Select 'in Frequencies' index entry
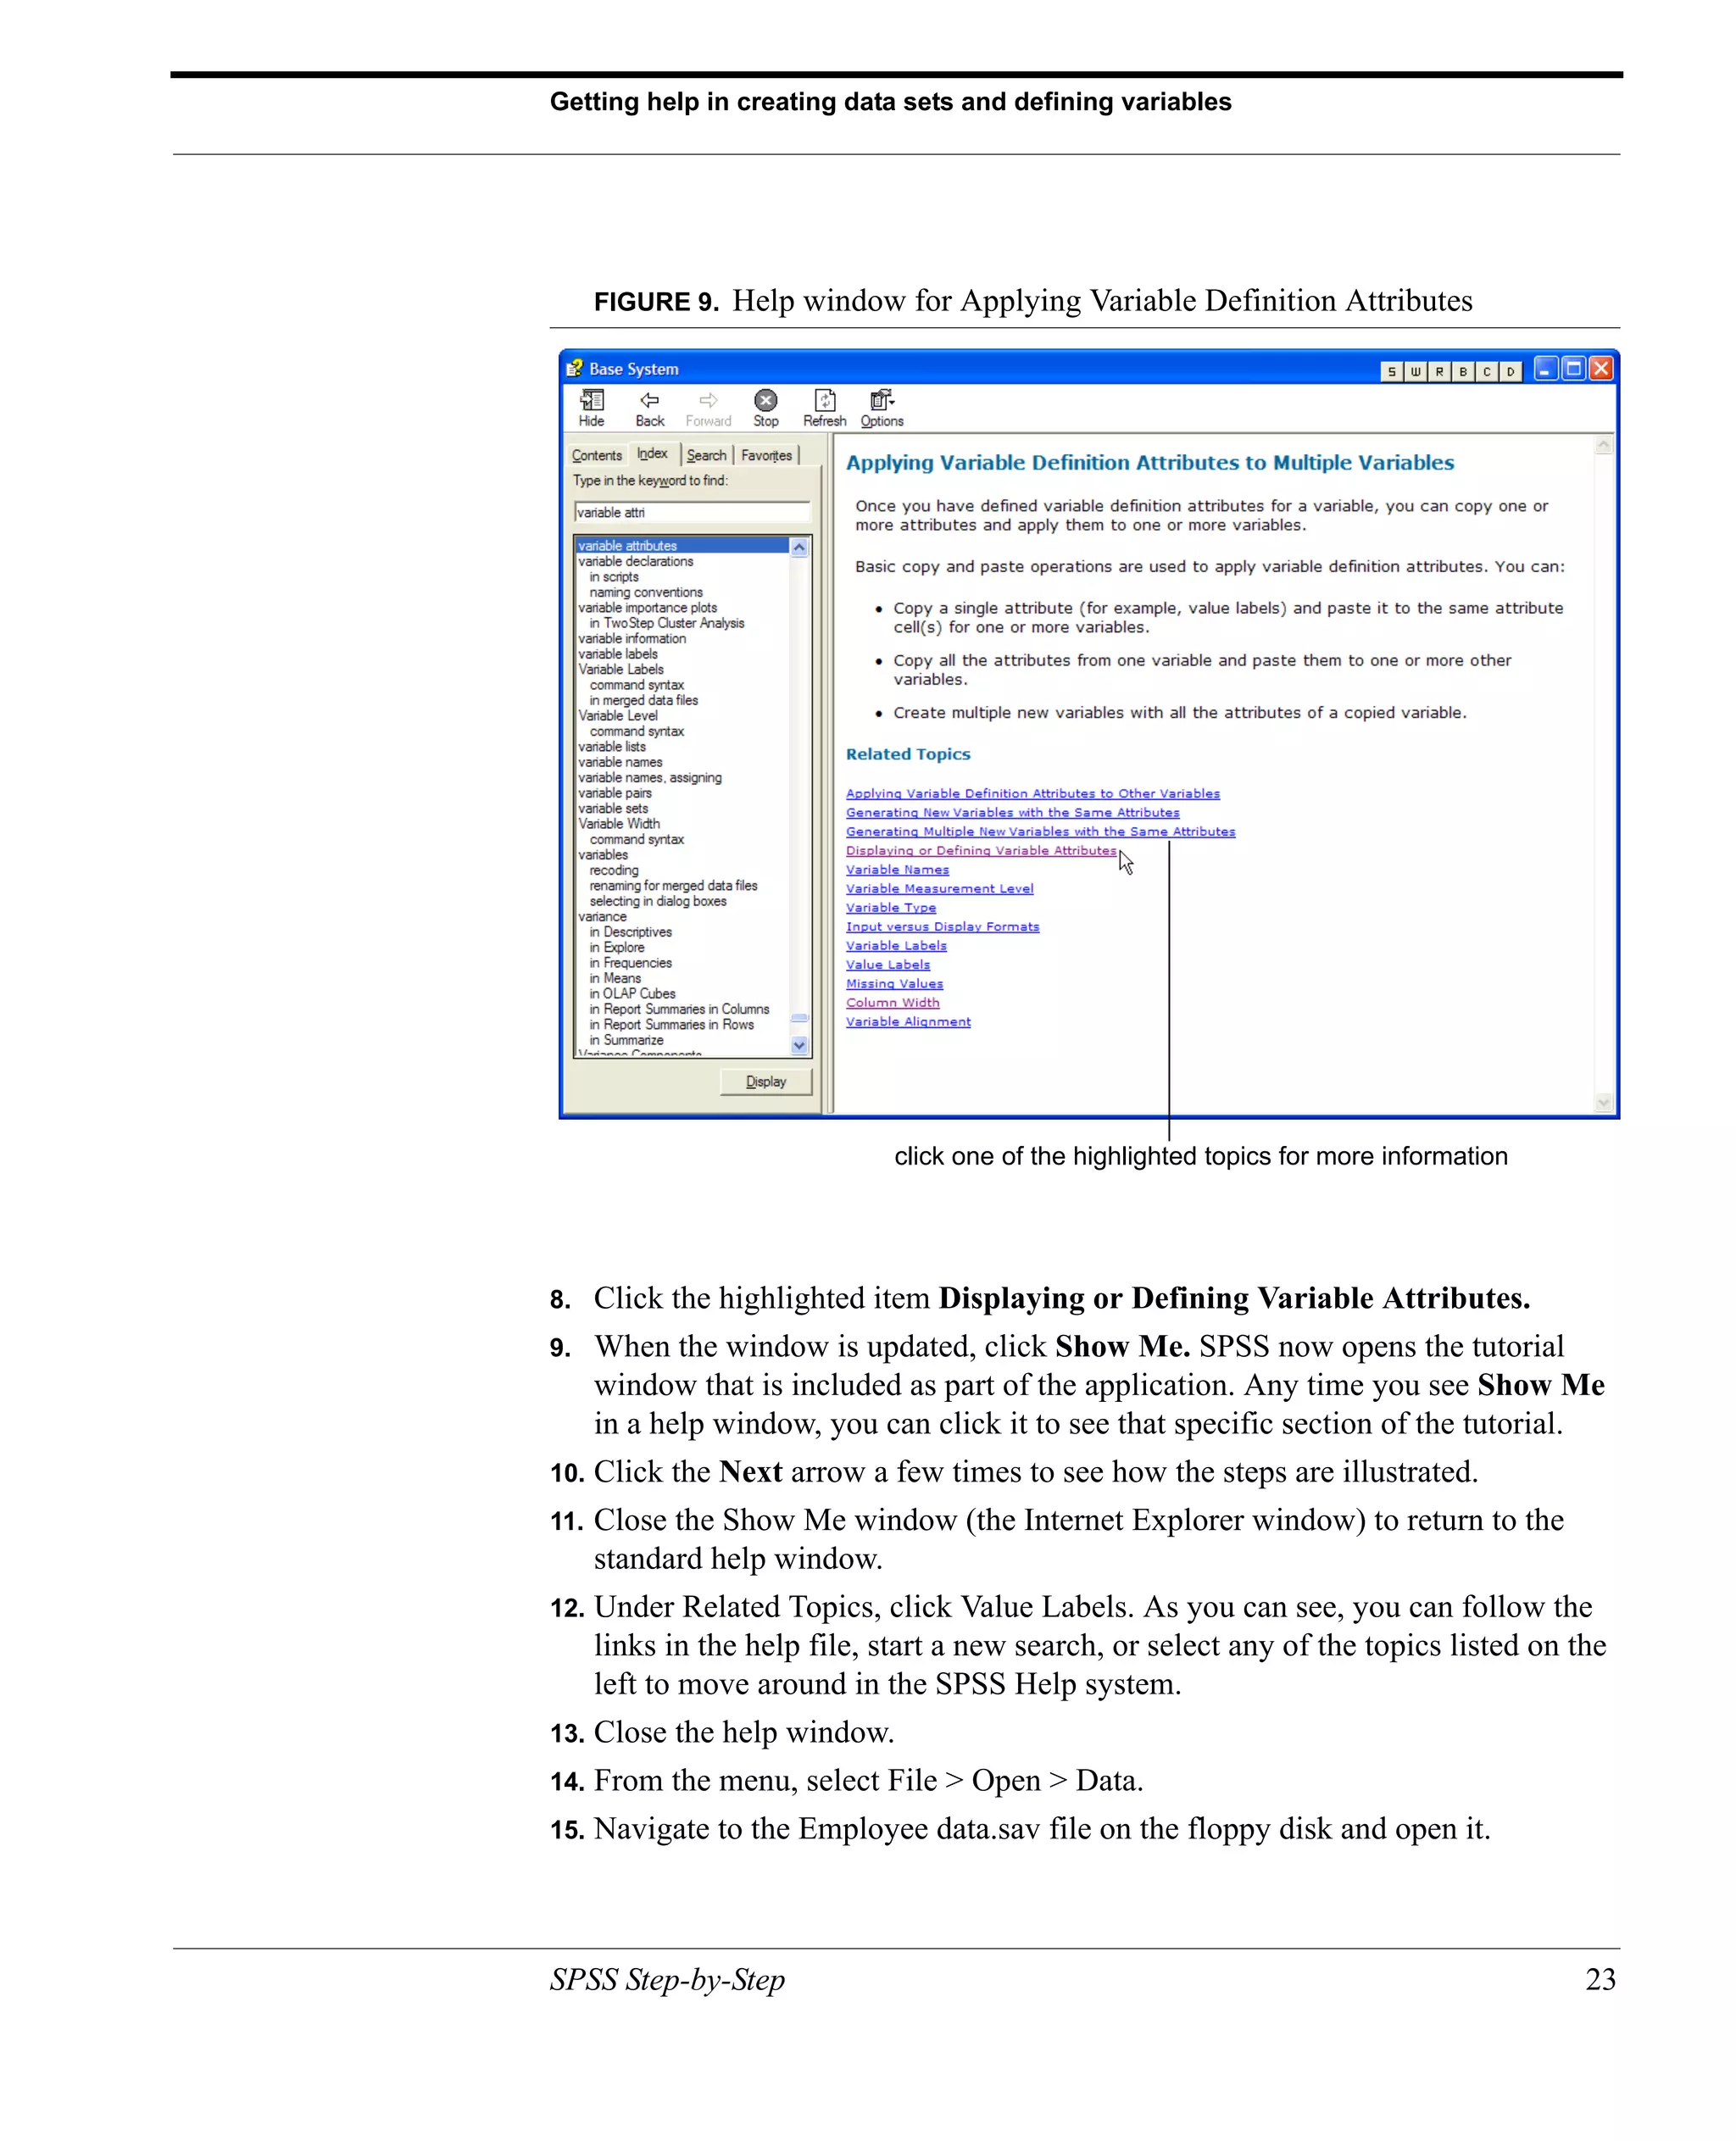Image resolution: width=1736 pixels, height=2141 pixels. (x=631, y=963)
